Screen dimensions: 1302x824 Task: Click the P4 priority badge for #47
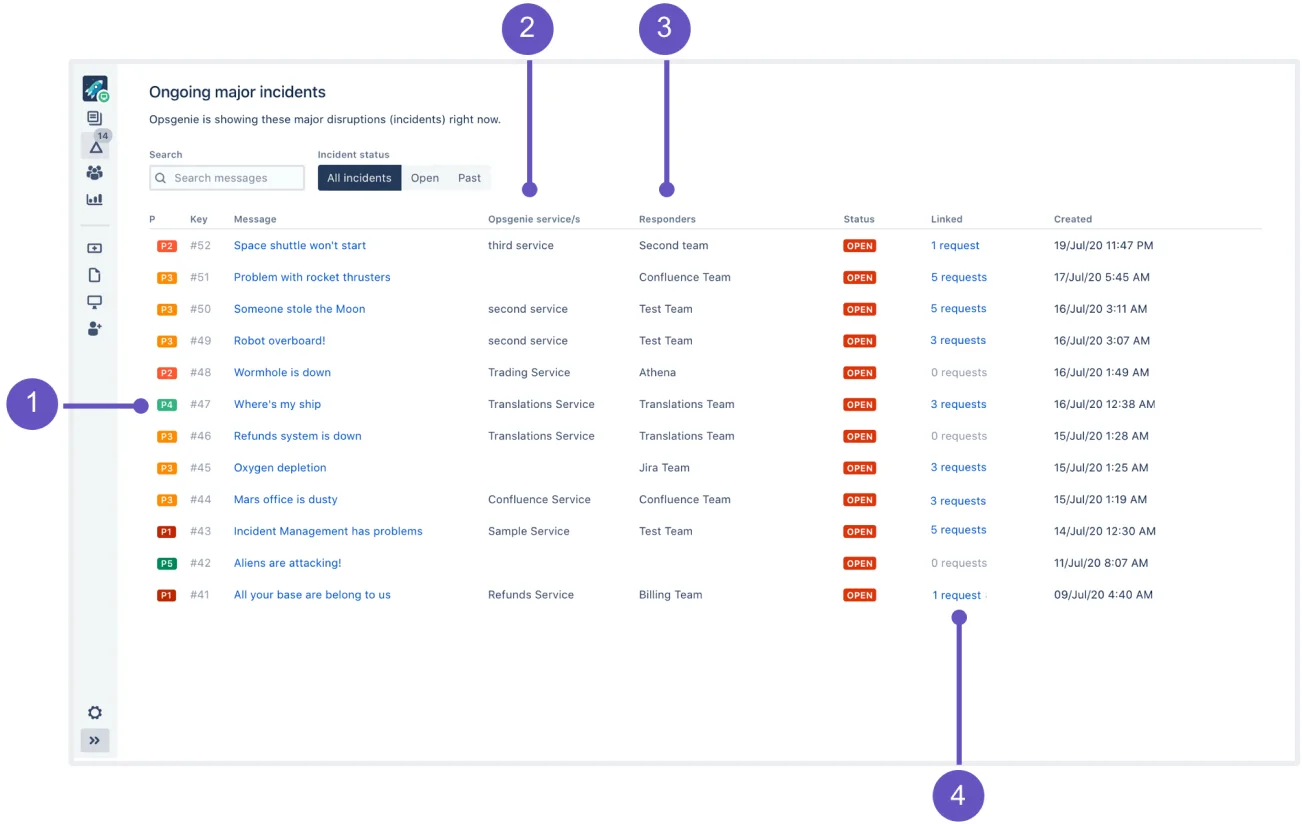click(167, 405)
